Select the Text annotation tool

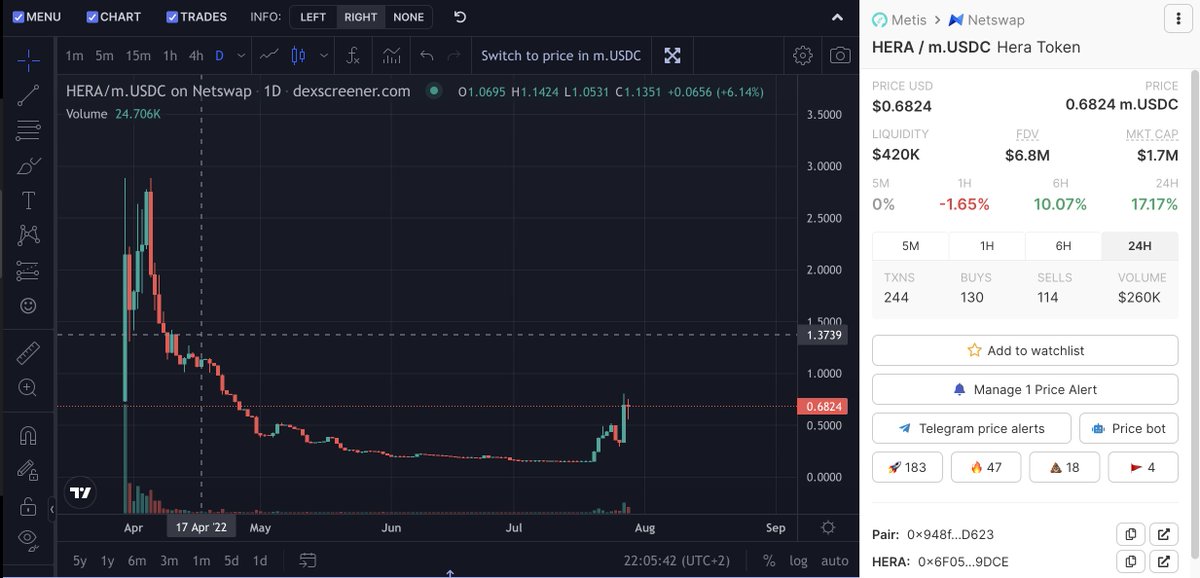28,200
